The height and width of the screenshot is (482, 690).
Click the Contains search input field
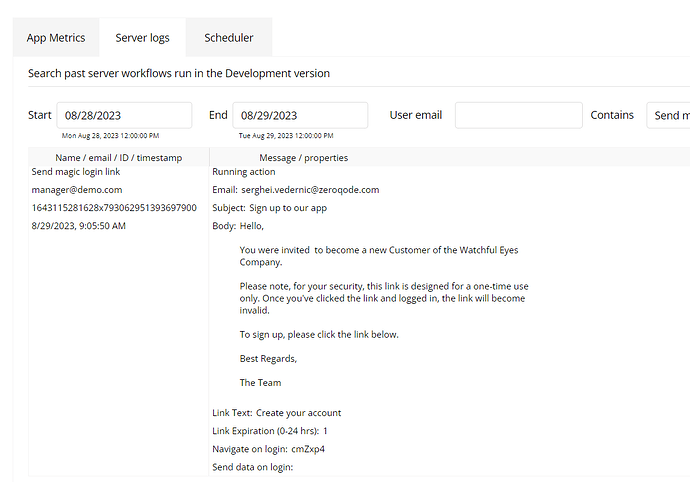click(667, 115)
